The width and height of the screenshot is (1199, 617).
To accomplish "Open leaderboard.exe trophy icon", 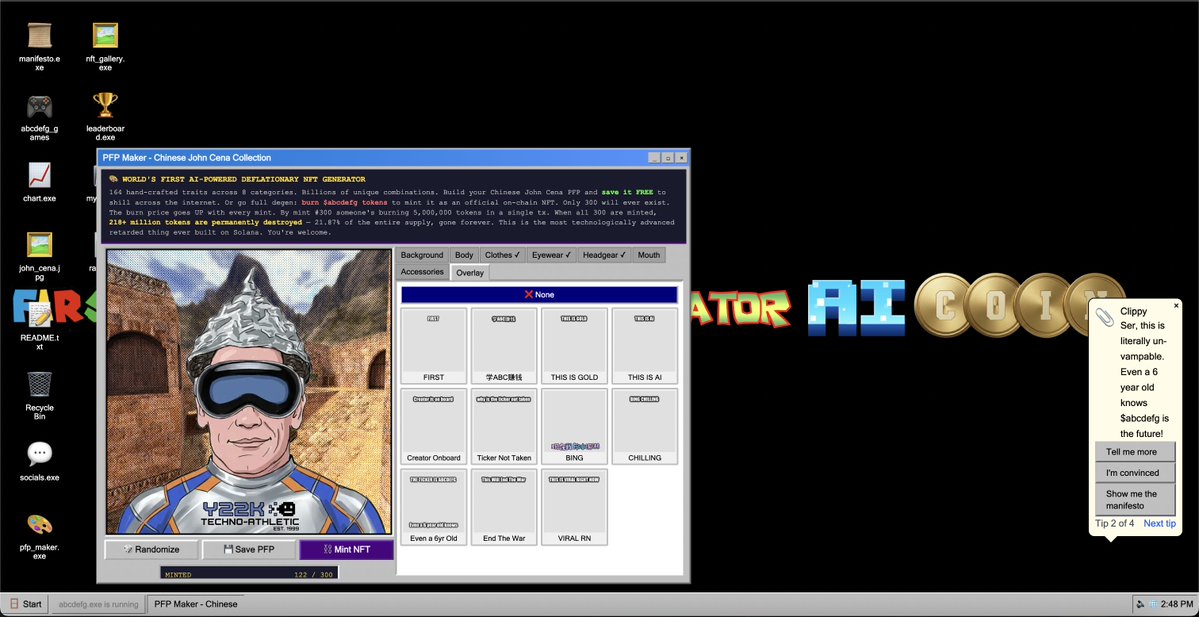I will click(105, 116).
